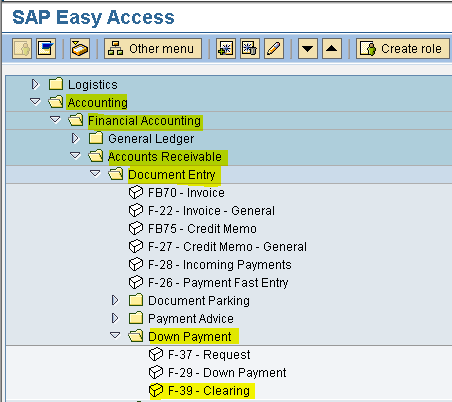Select the Document Parking tree entry

pos(199,301)
